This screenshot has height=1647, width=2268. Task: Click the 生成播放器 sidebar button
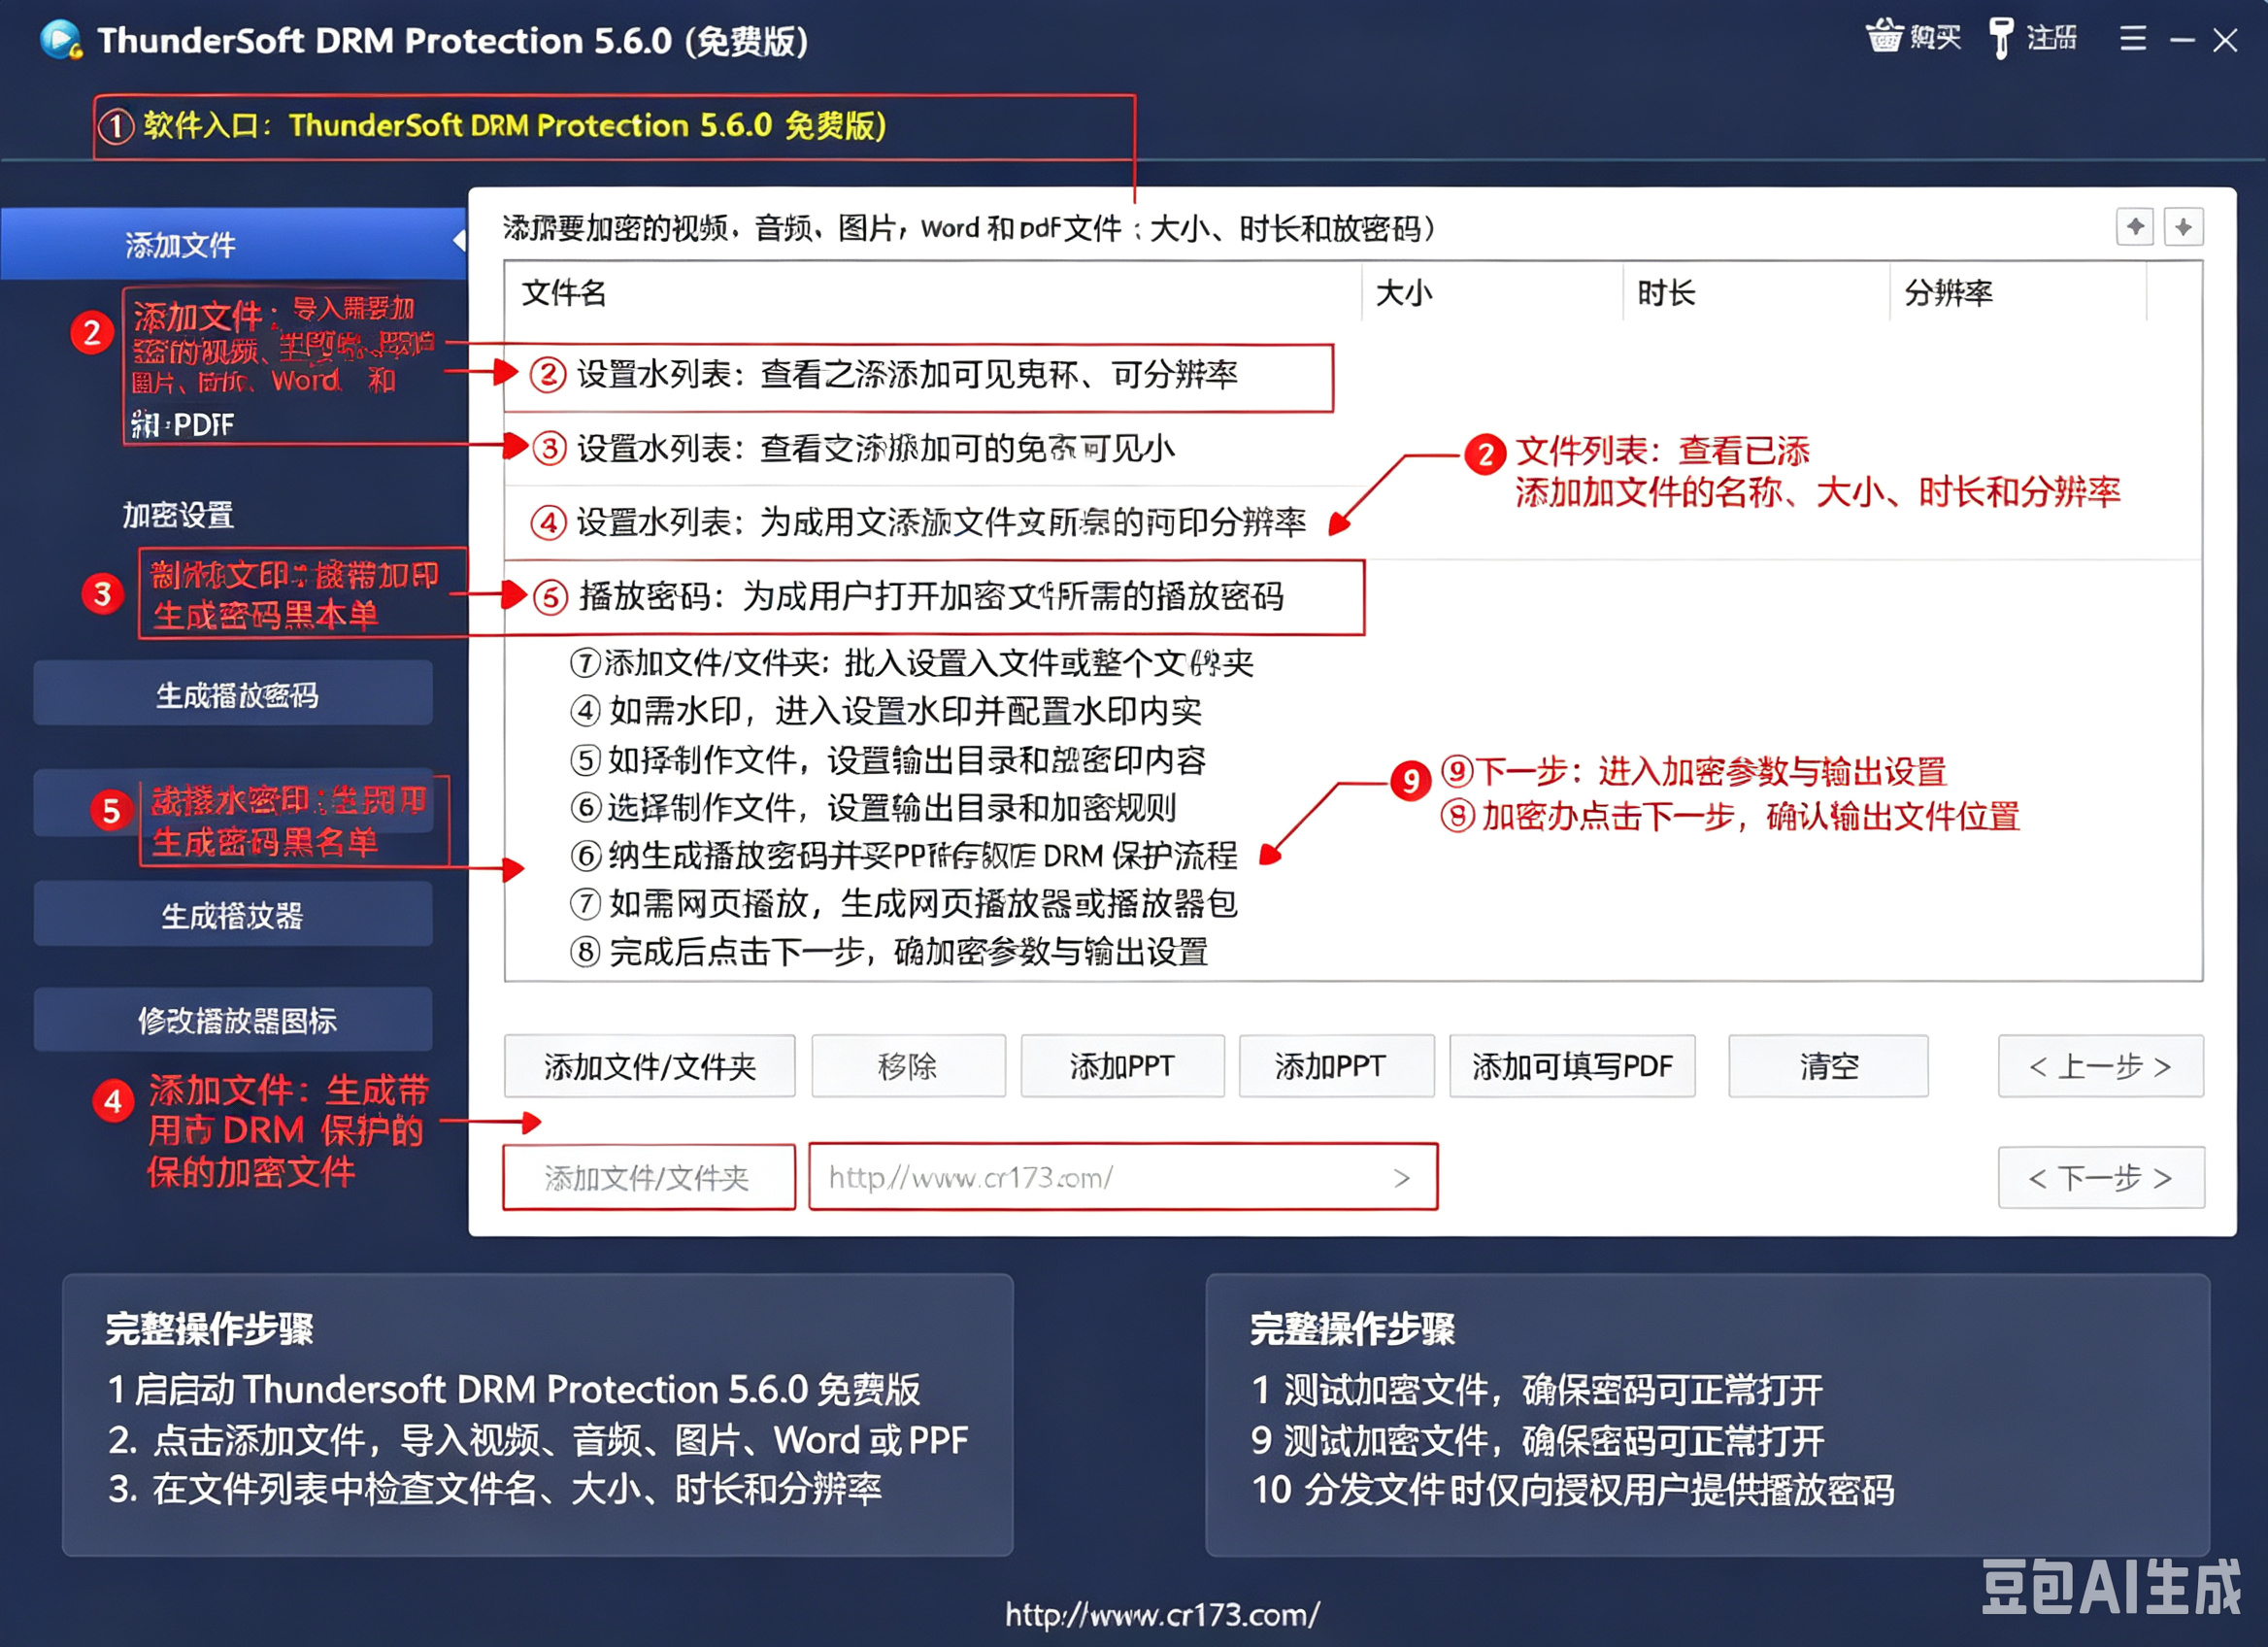[233, 915]
